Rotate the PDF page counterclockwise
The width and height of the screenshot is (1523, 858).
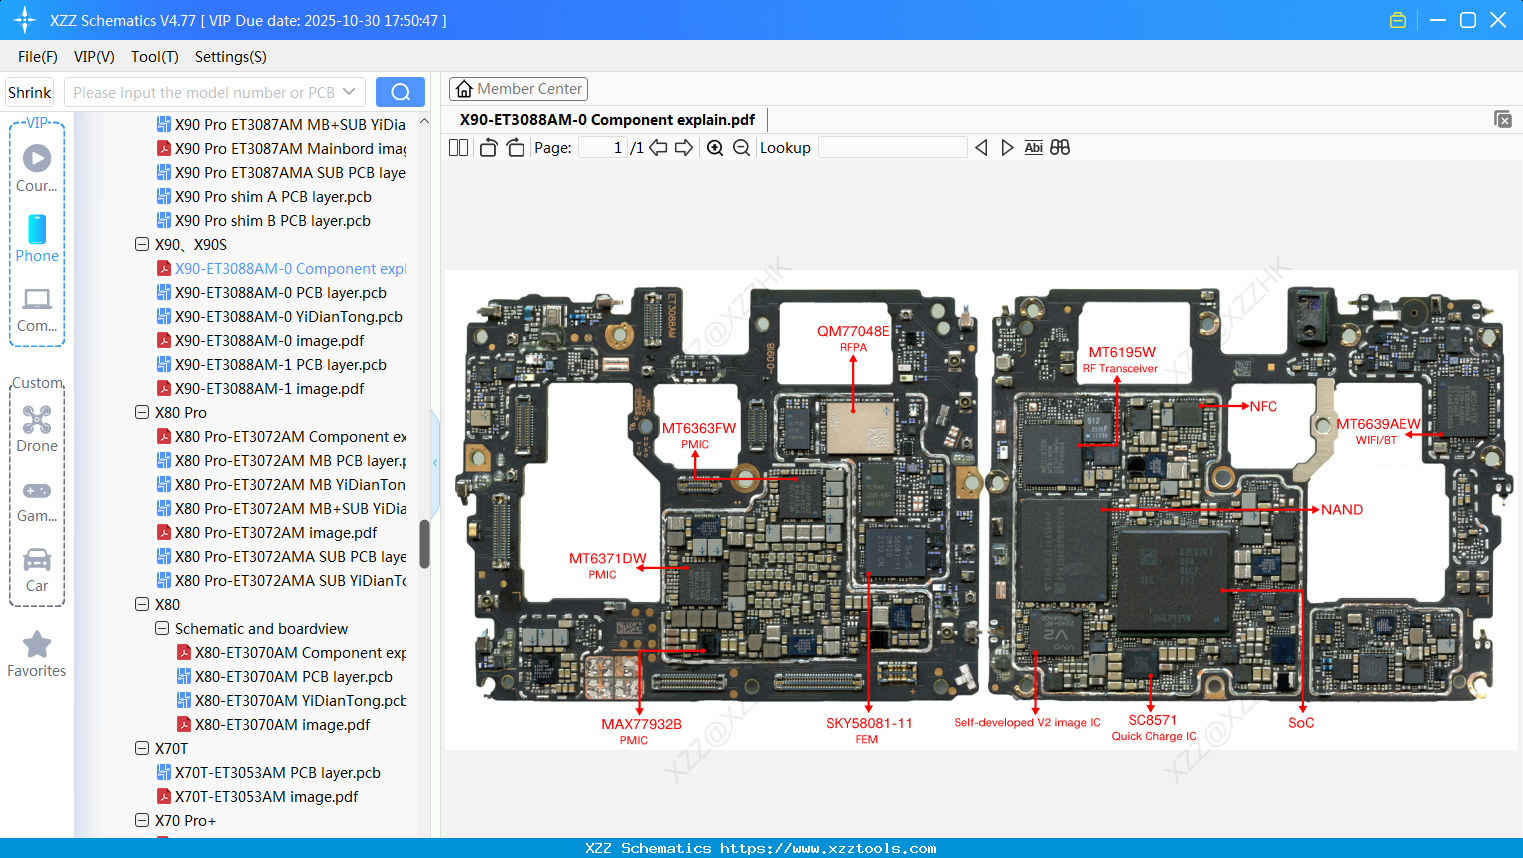click(x=487, y=147)
